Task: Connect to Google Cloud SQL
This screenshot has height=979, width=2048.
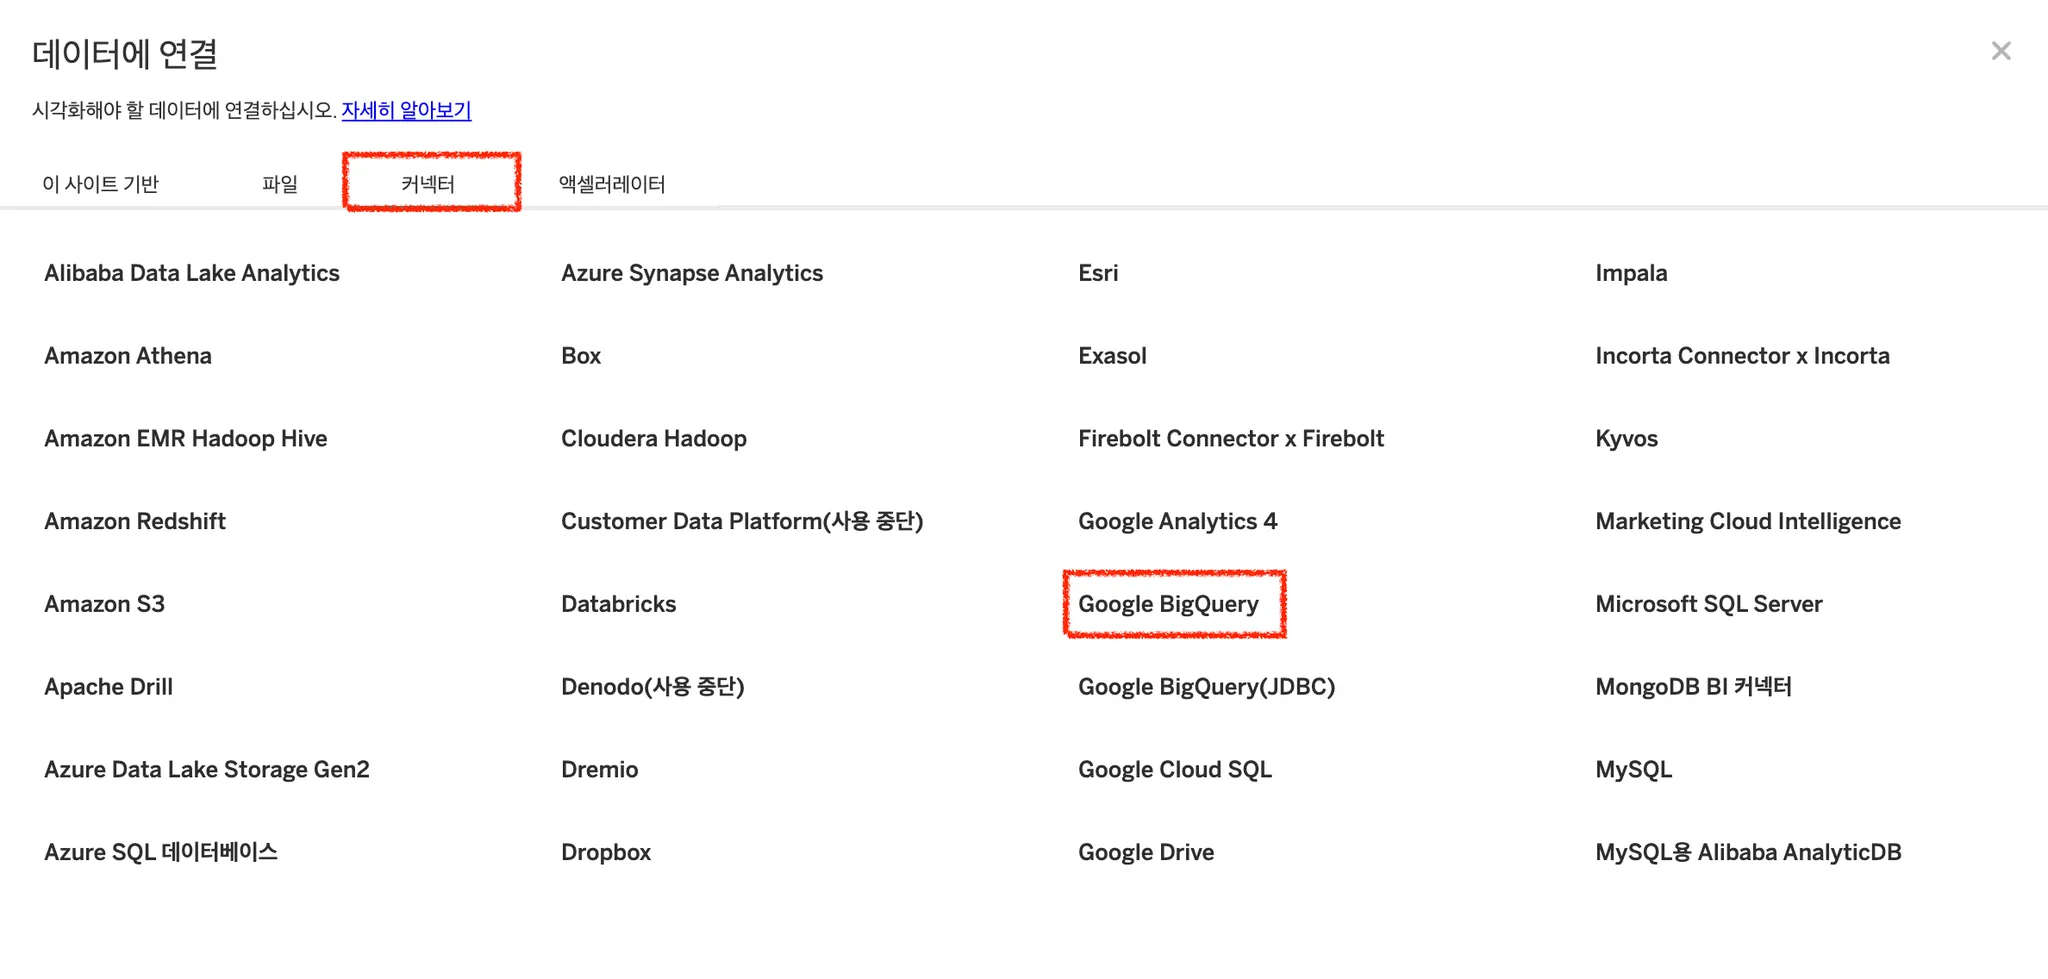Action: [1175, 769]
